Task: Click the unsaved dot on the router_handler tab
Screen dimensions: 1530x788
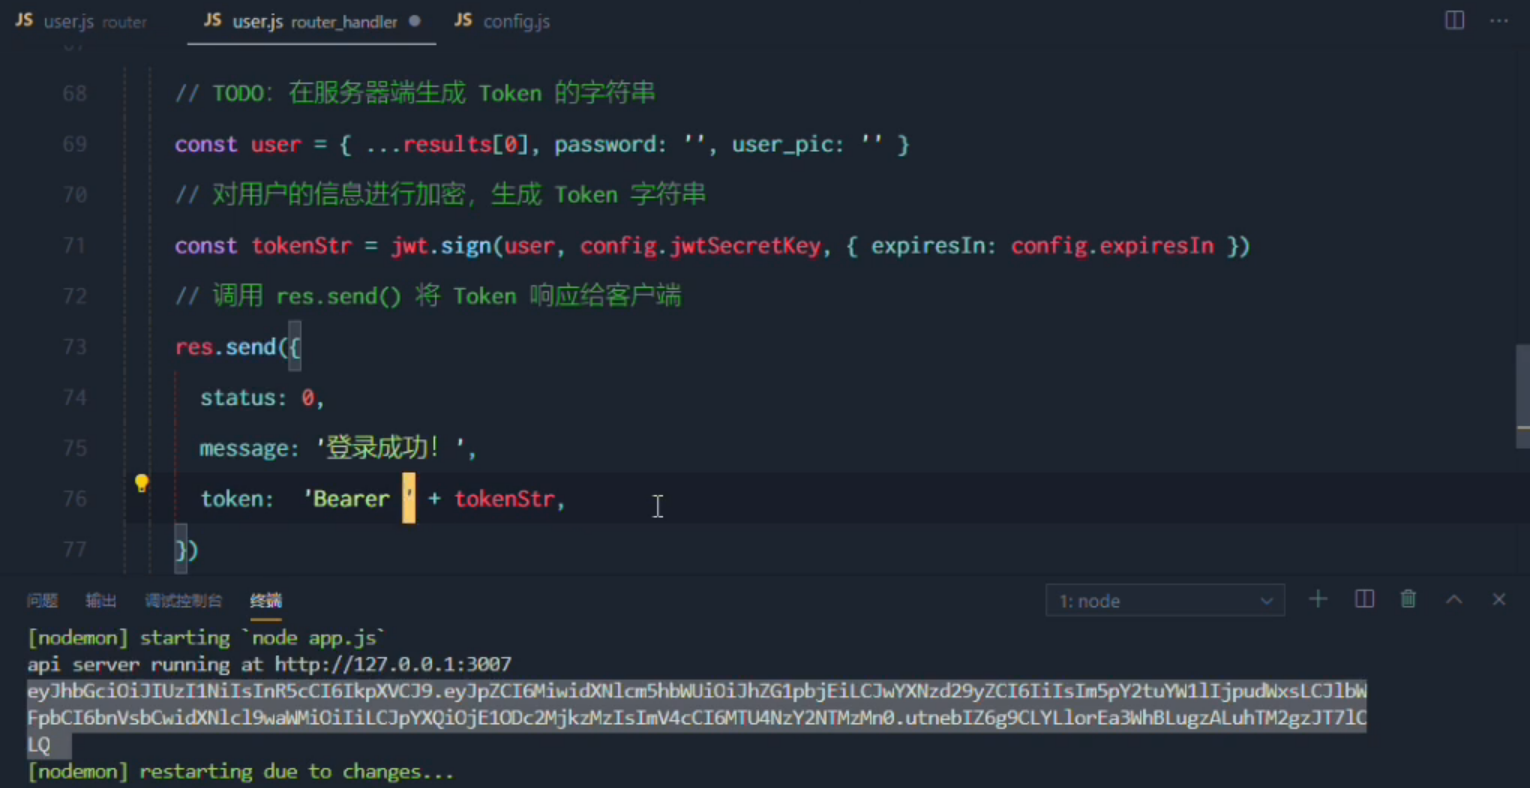Action: coord(414,21)
